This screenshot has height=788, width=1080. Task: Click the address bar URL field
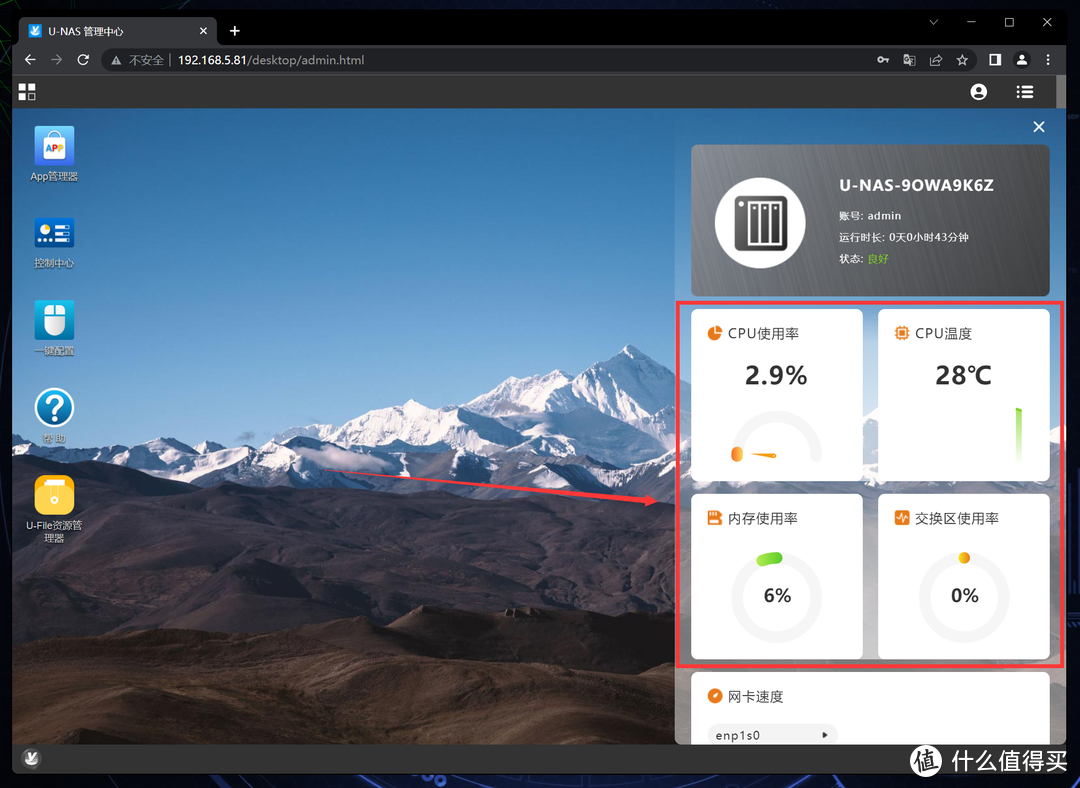pyautogui.click(x=500, y=60)
